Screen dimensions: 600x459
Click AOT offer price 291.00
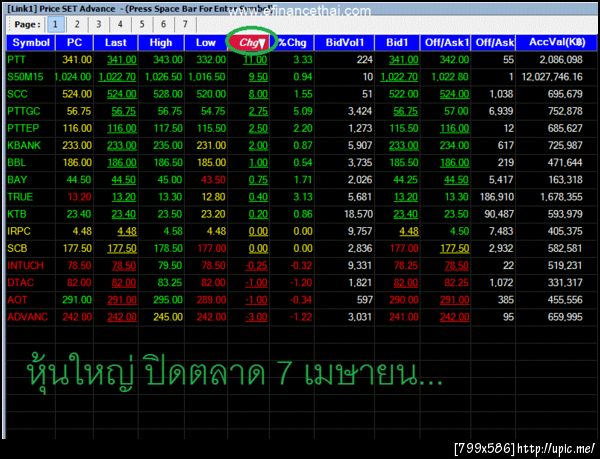tap(454, 299)
